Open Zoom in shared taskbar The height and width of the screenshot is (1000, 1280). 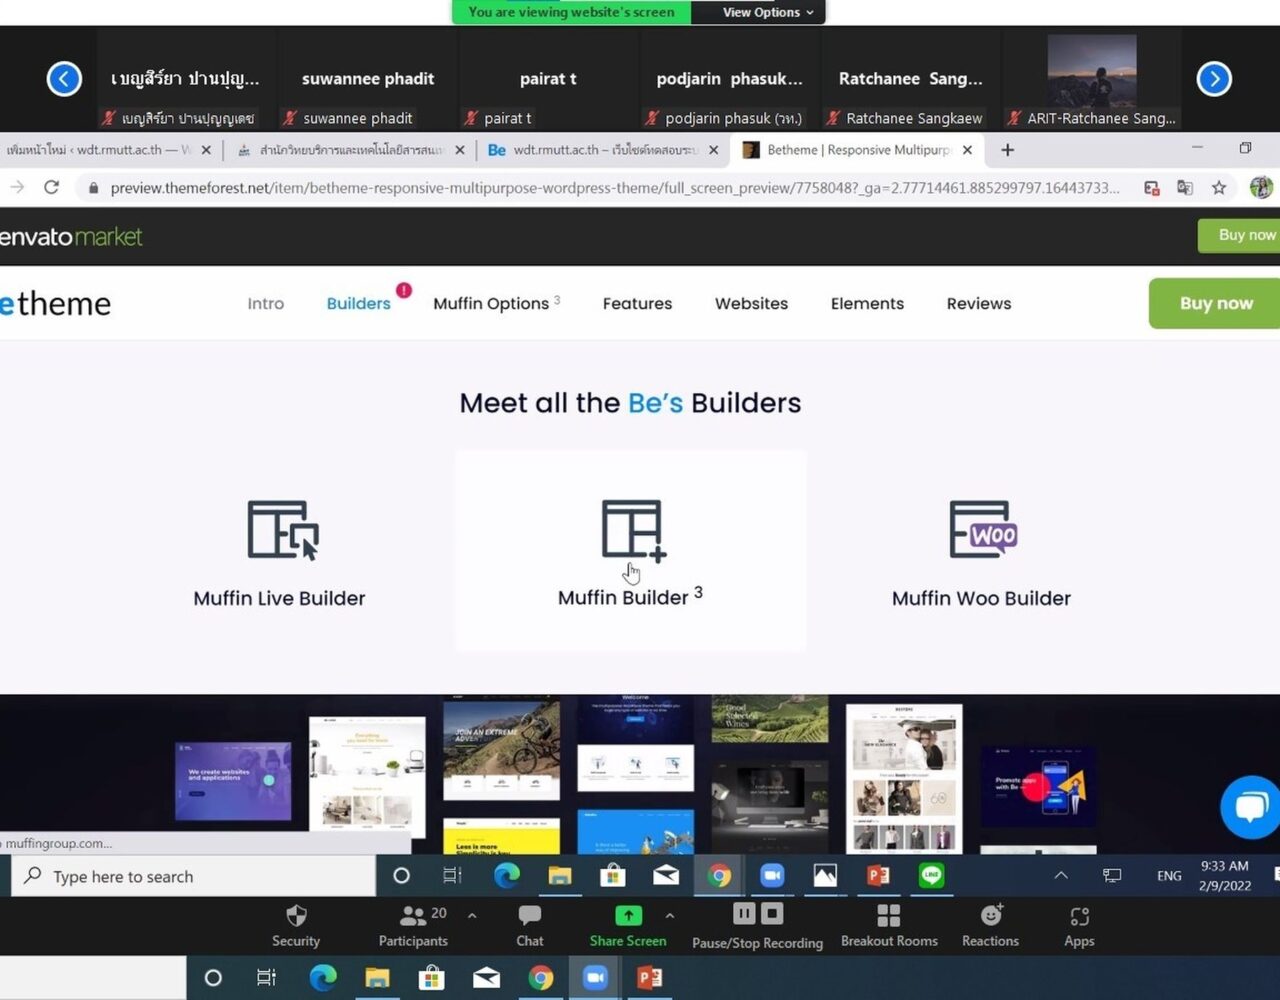point(772,876)
